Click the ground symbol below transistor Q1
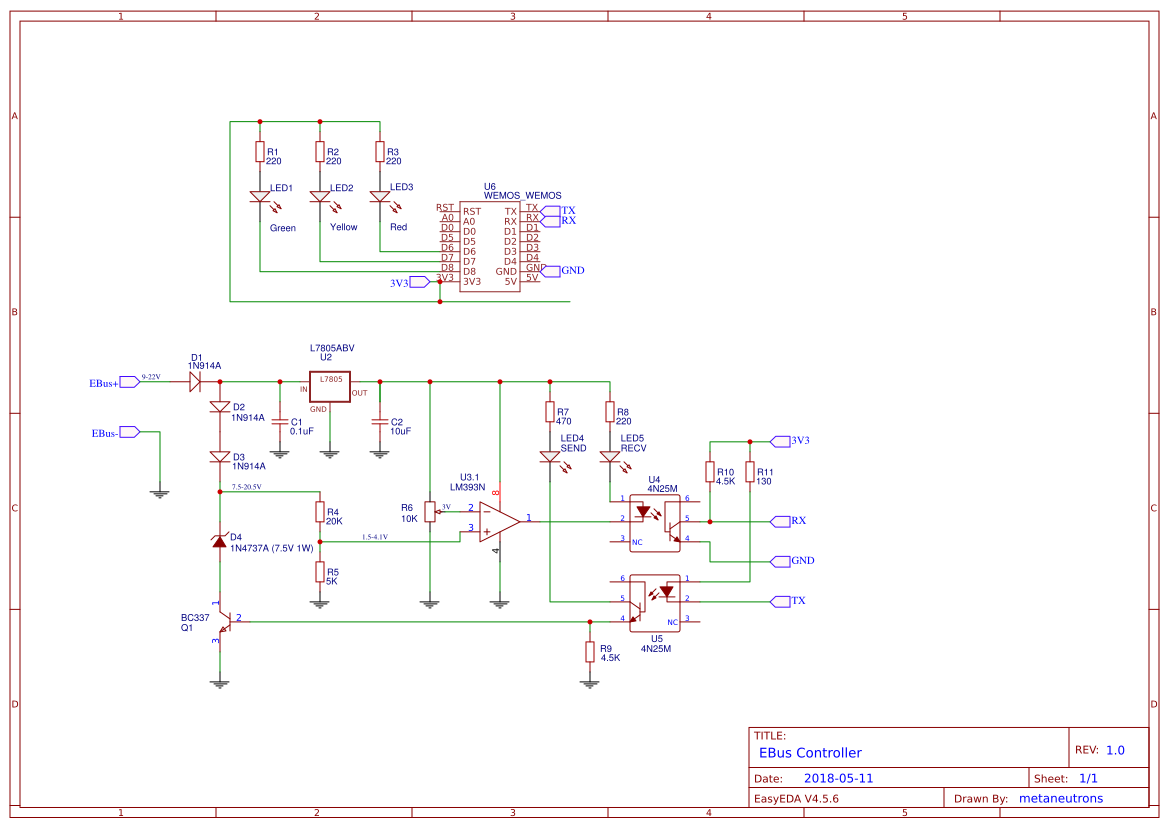This screenshot has width=1169, height=828. (219, 684)
